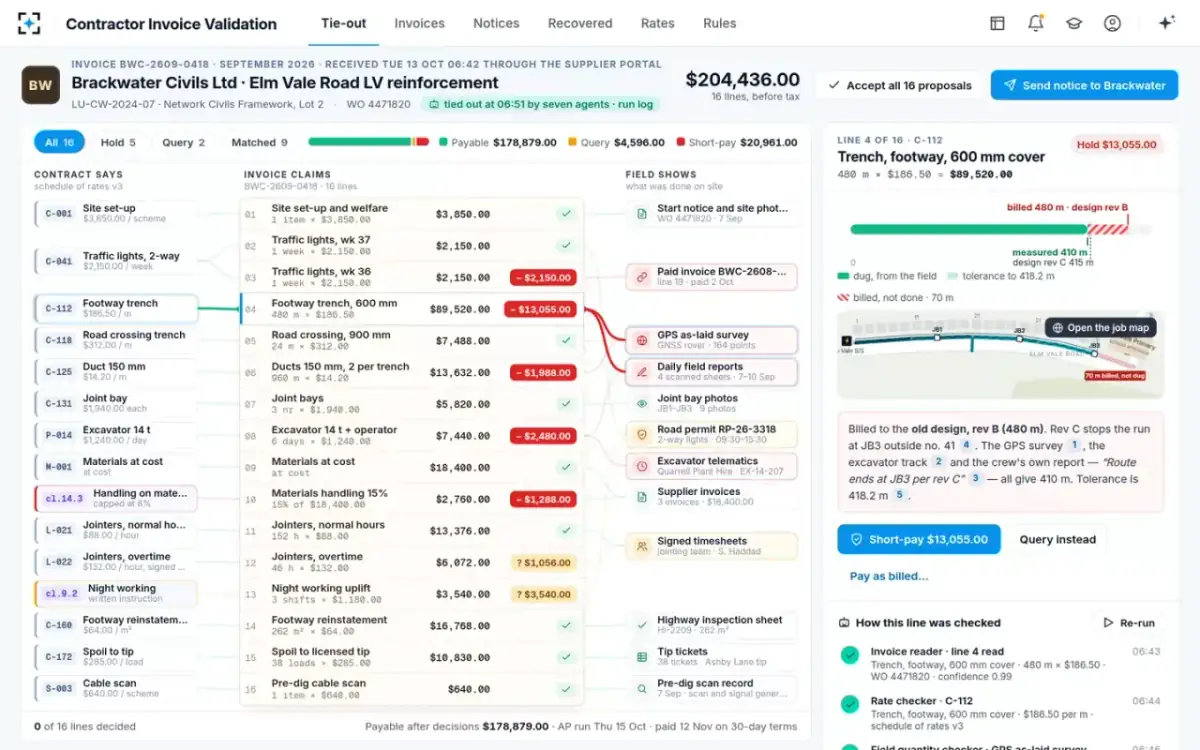Image resolution: width=1200 pixels, height=750 pixels.
Task: Click the matched checkmark on Site set-up line
Action: point(565,214)
